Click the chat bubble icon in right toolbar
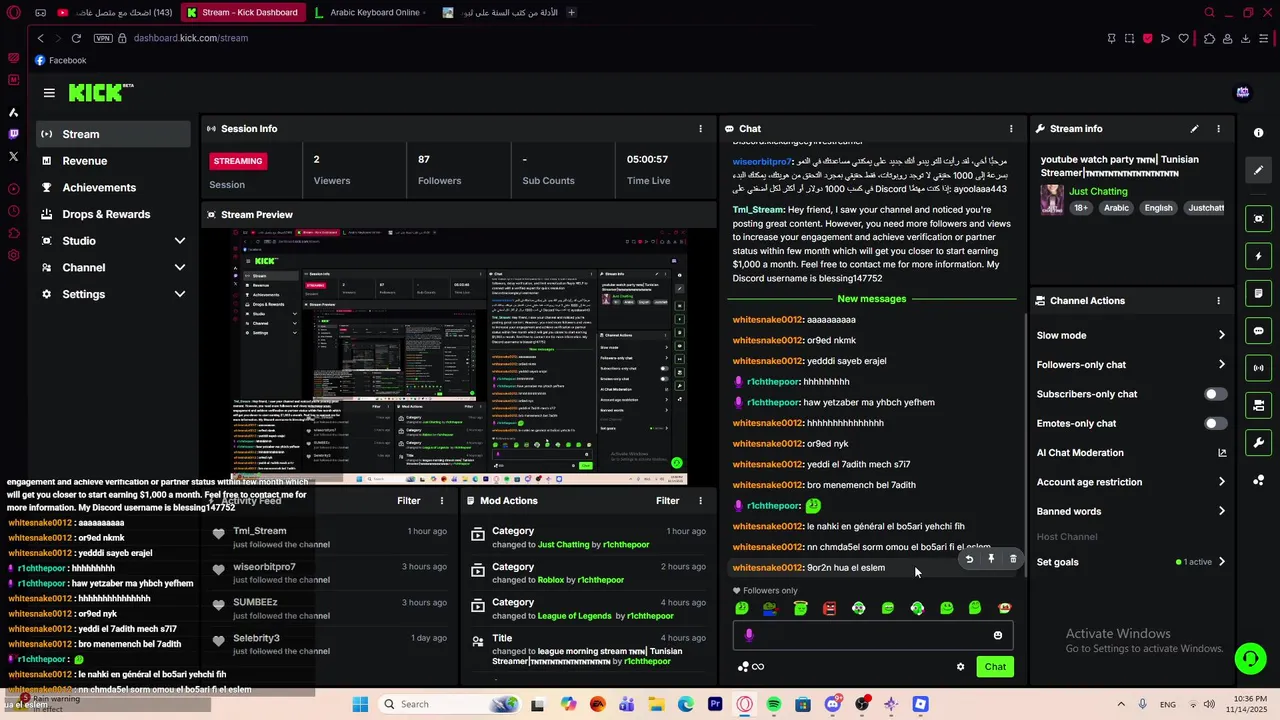1280x720 pixels. pyautogui.click(x=1259, y=331)
